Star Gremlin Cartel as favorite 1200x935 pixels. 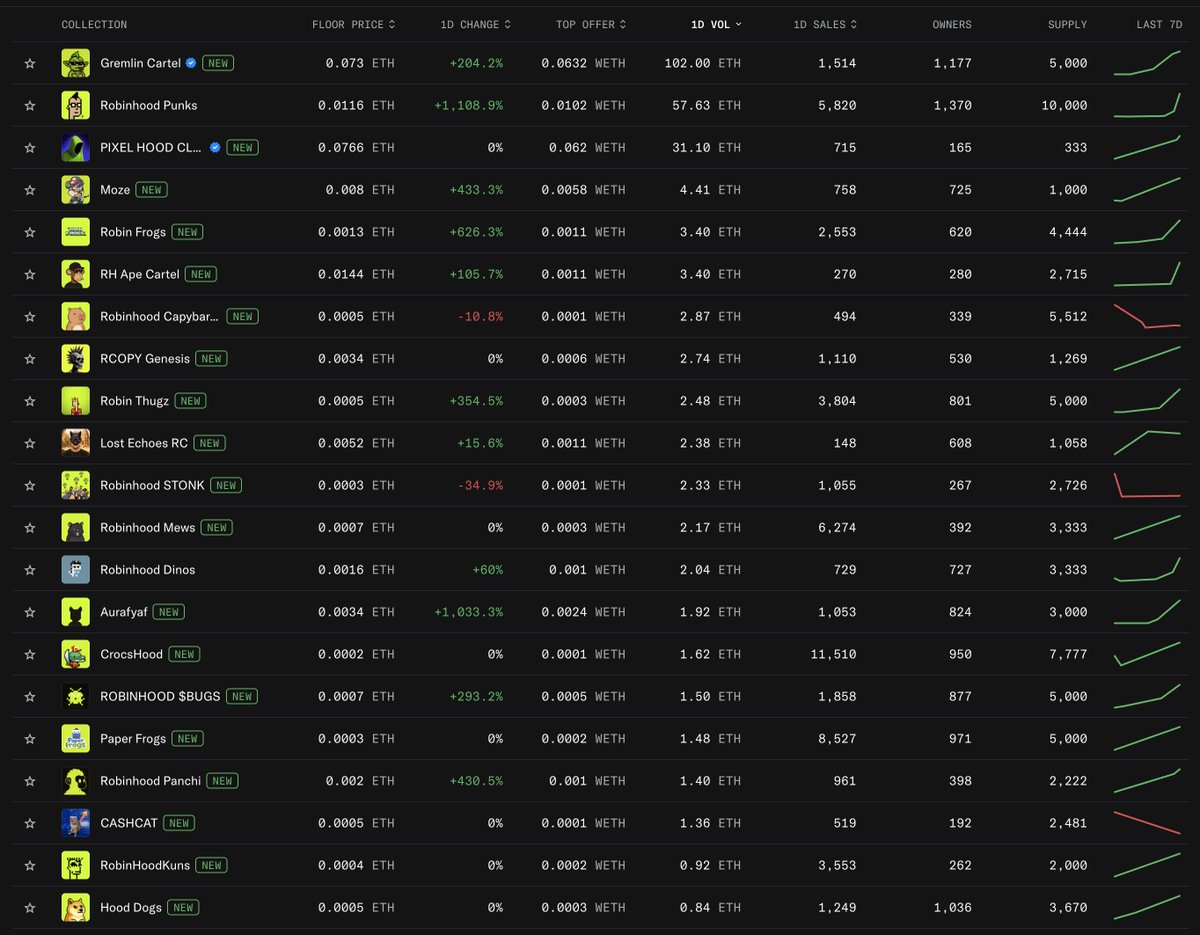click(x=30, y=63)
